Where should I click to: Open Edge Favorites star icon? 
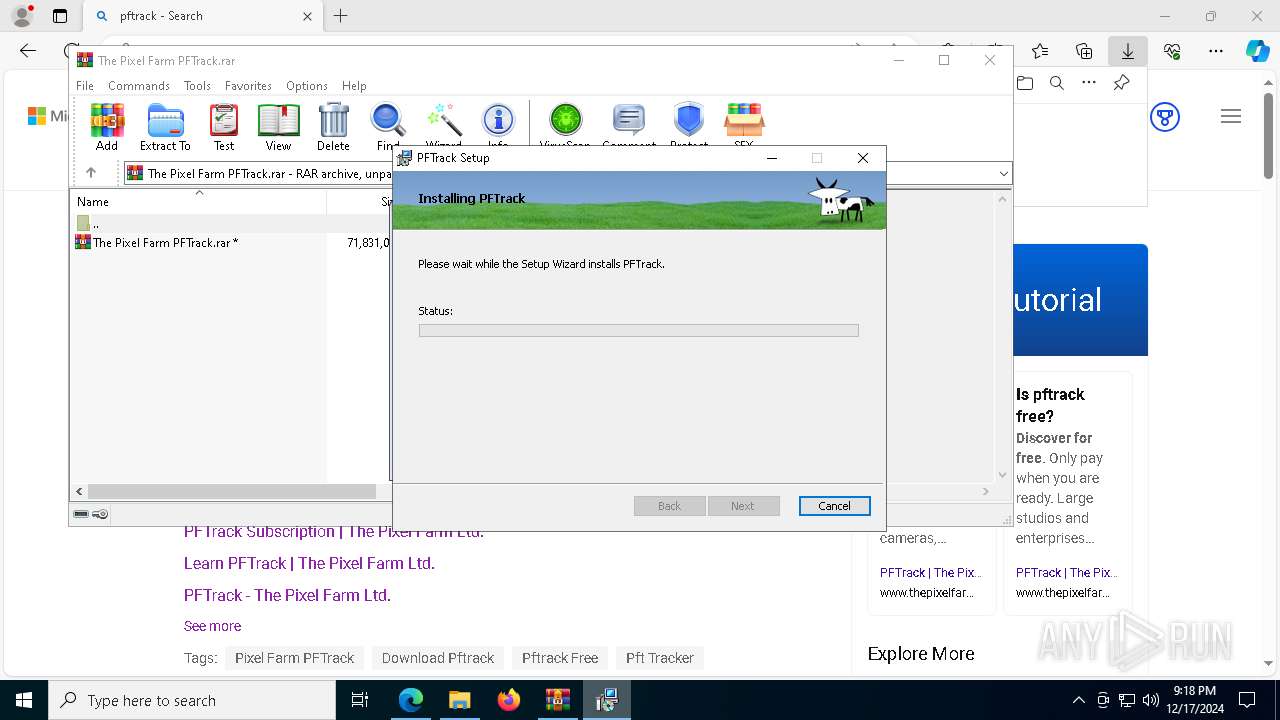pos(1040,51)
